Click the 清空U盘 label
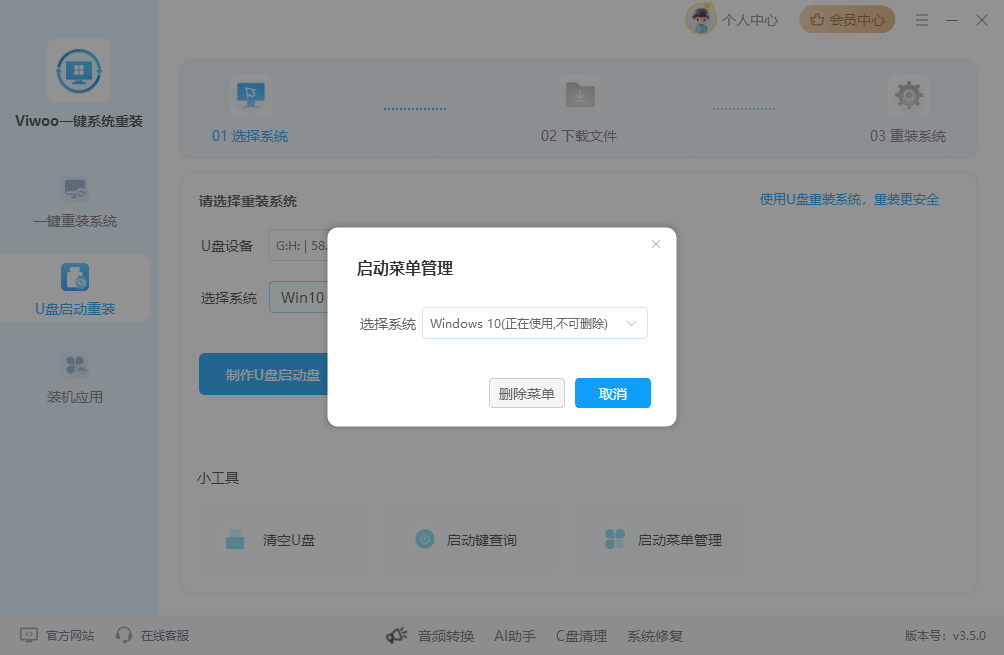This screenshot has width=1004, height=655. [x=289, y=540]
